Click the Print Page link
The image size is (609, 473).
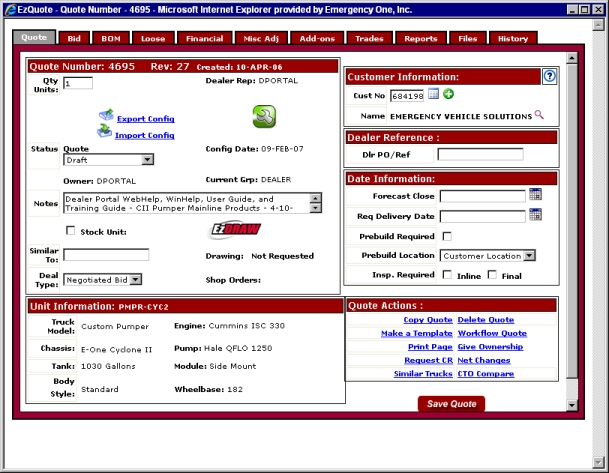430,346
